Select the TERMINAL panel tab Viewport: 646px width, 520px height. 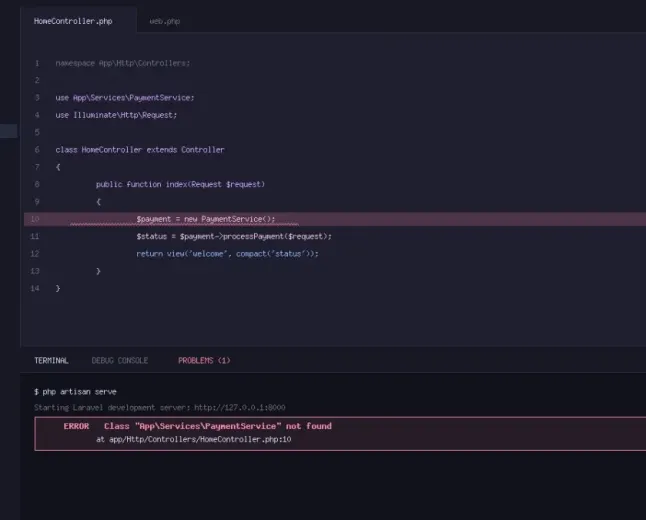[51, 361]
